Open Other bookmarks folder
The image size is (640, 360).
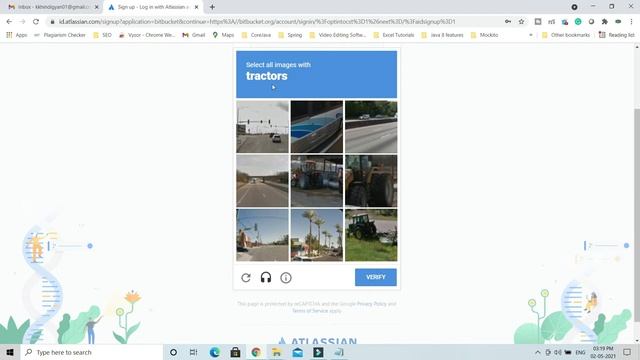566,35
